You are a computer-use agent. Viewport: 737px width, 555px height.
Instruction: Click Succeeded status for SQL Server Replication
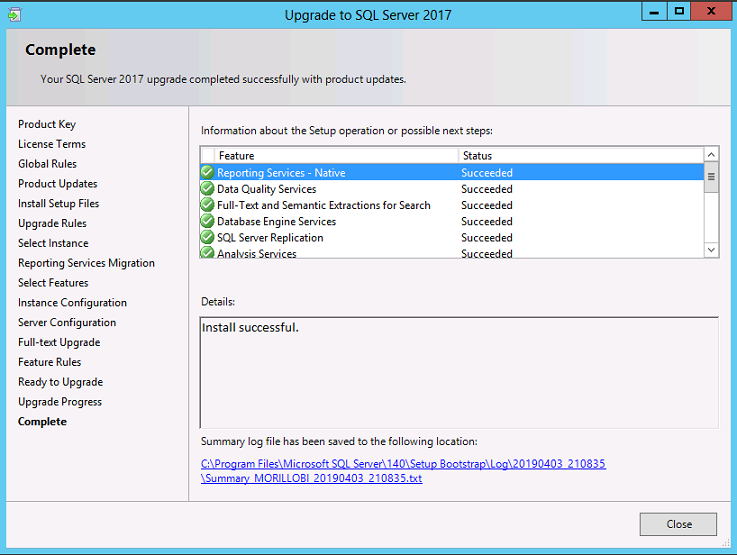[x=487, y=237]
